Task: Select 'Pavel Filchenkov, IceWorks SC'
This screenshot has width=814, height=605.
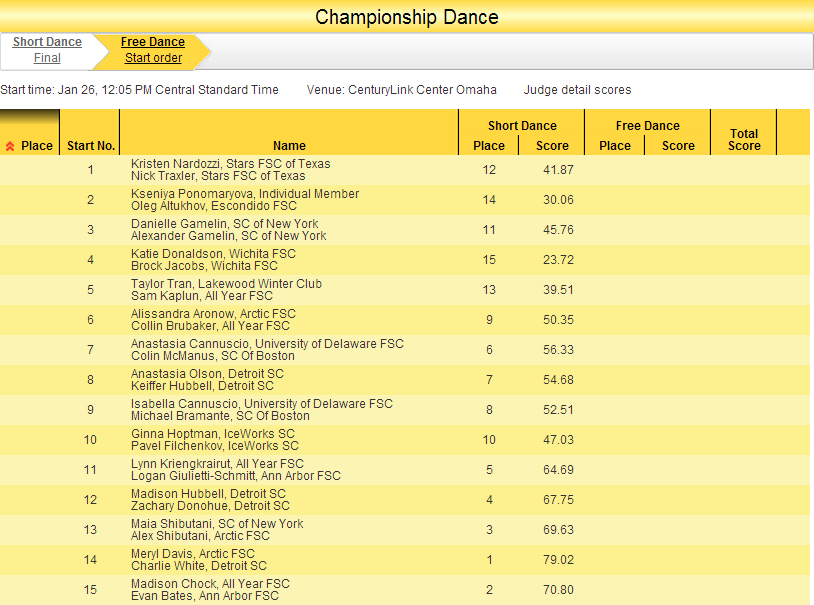Action: [215, 446]
